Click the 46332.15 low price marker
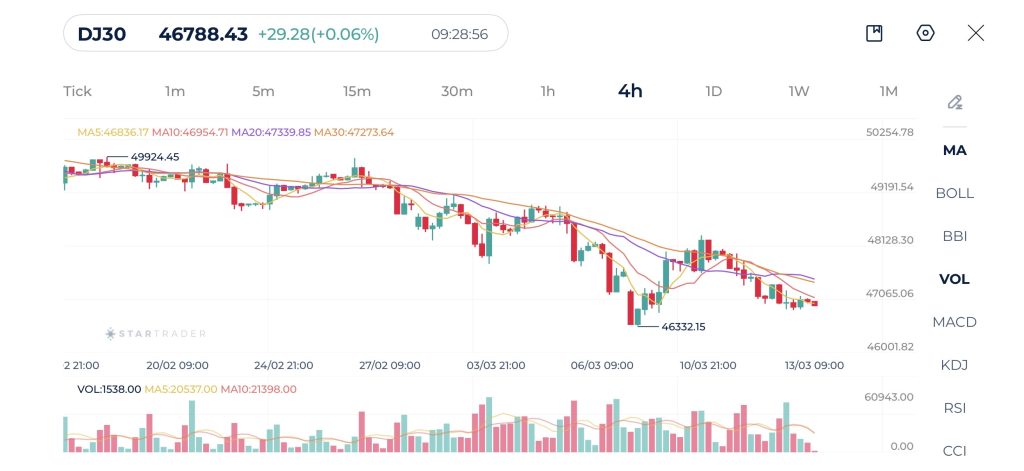Image resolution: width=1024 pixels, height=471 pixels. tap(683, 327)
